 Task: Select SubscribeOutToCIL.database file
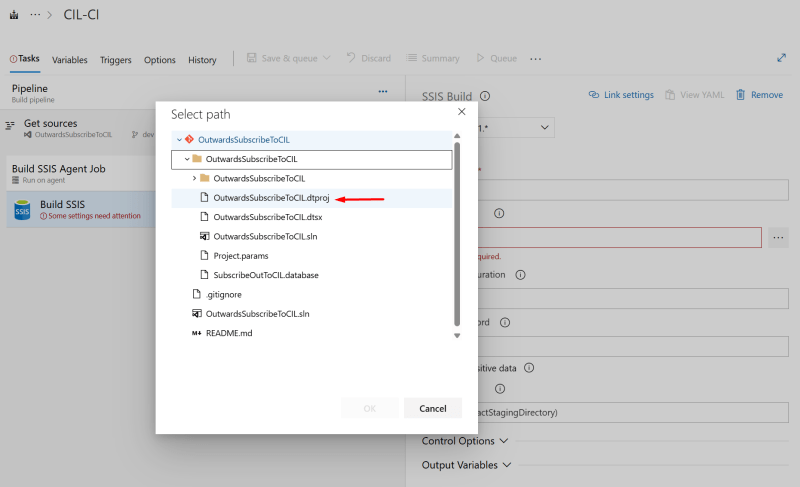tap(312, 275)
